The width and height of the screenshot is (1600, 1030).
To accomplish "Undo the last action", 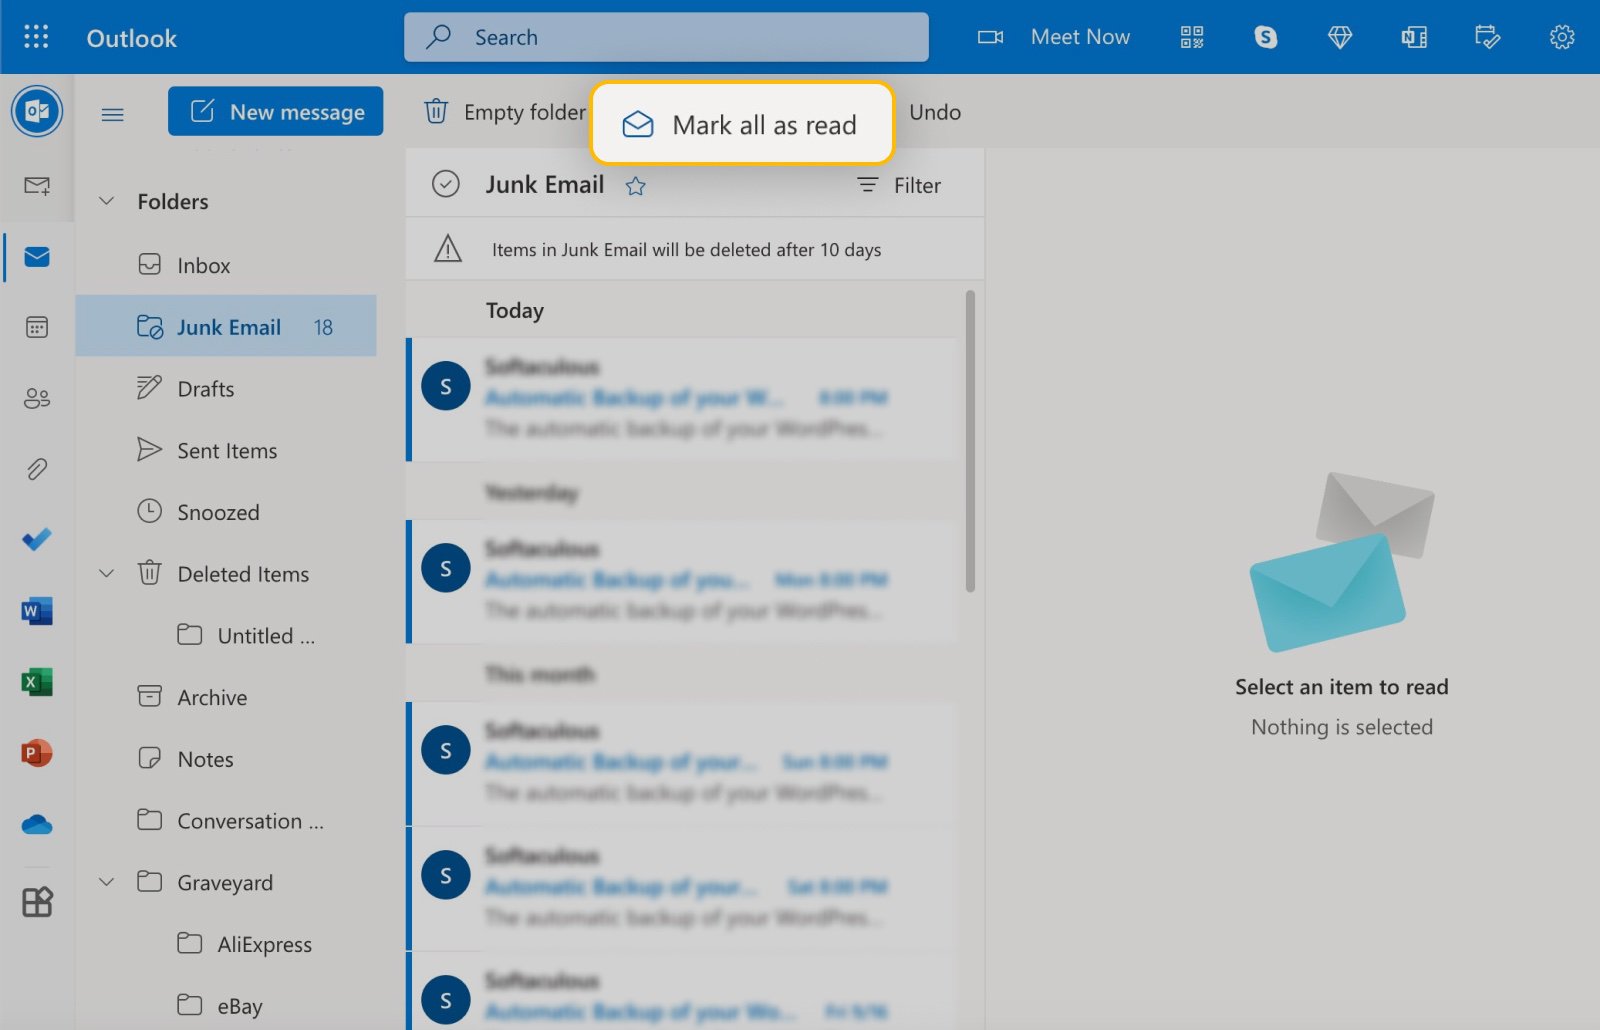I will [x=934, y=112].
